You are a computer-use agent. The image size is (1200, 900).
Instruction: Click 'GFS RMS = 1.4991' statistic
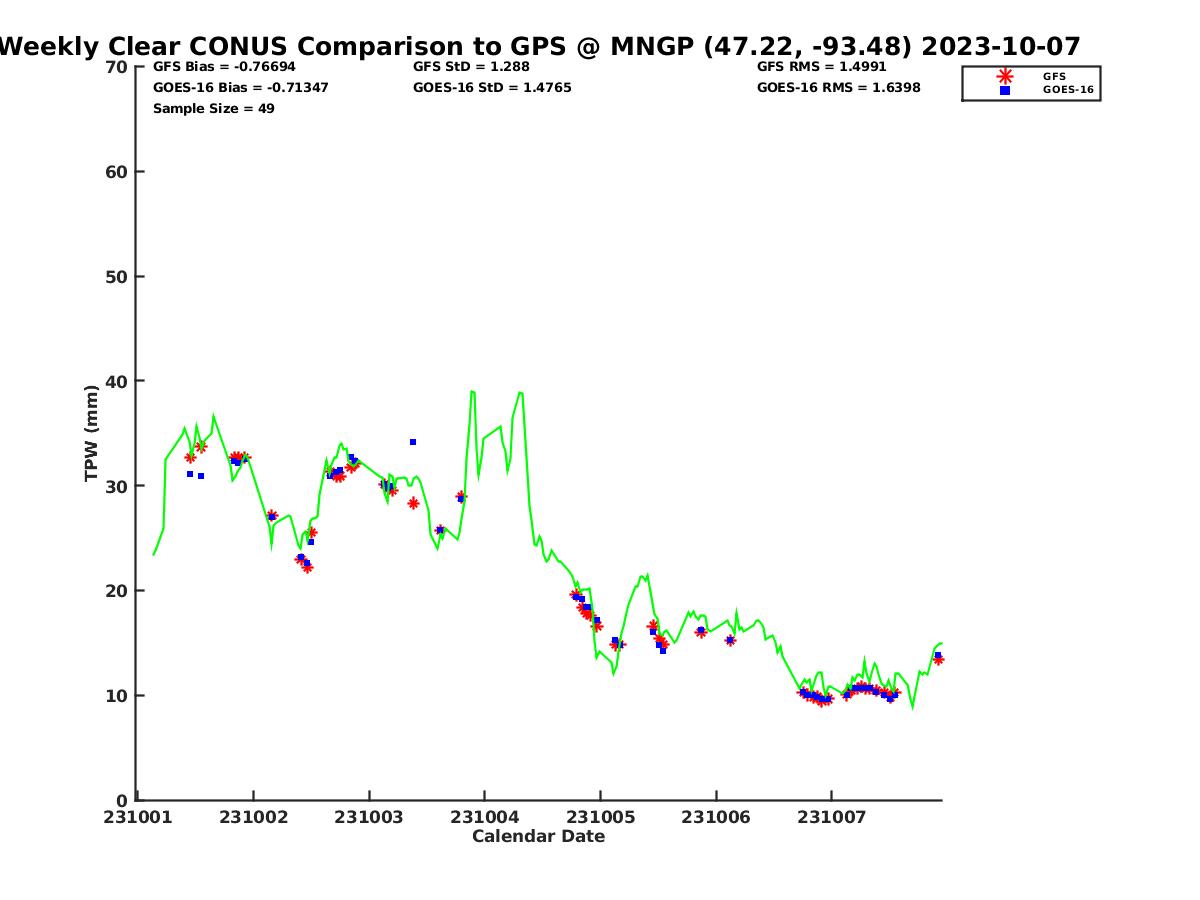click(x=822, y=67)
